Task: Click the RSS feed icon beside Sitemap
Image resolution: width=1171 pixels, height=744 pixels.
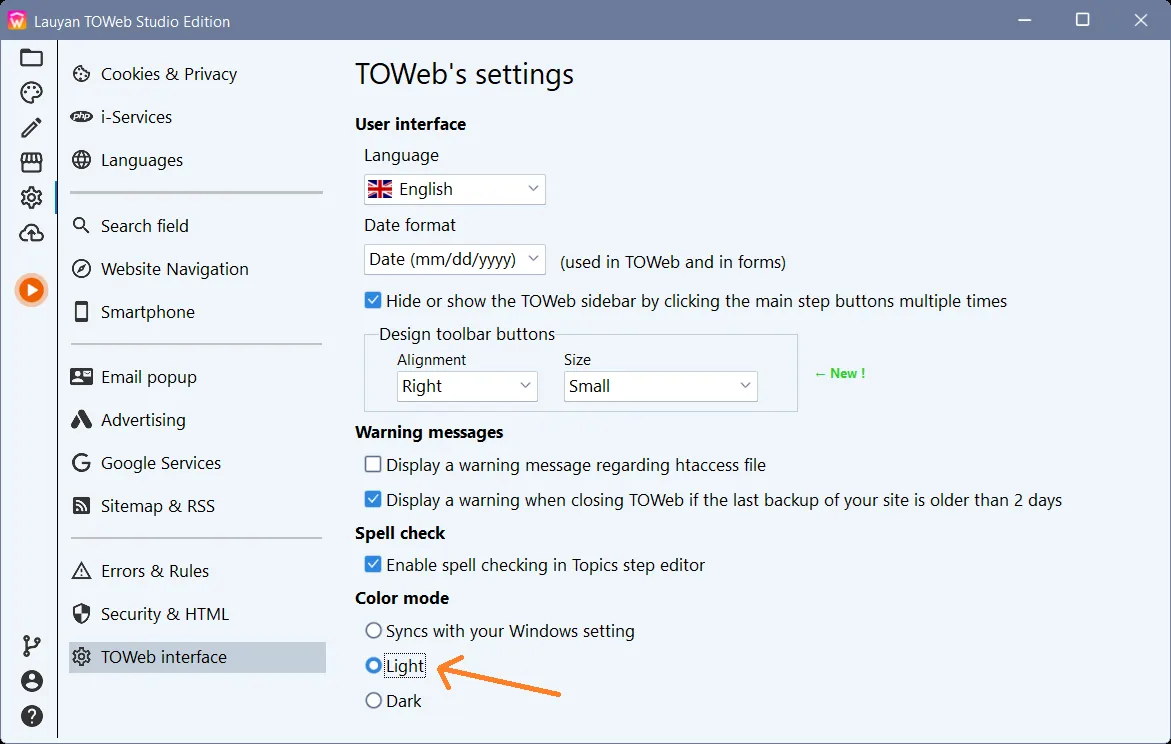Action: pos(81,506)
